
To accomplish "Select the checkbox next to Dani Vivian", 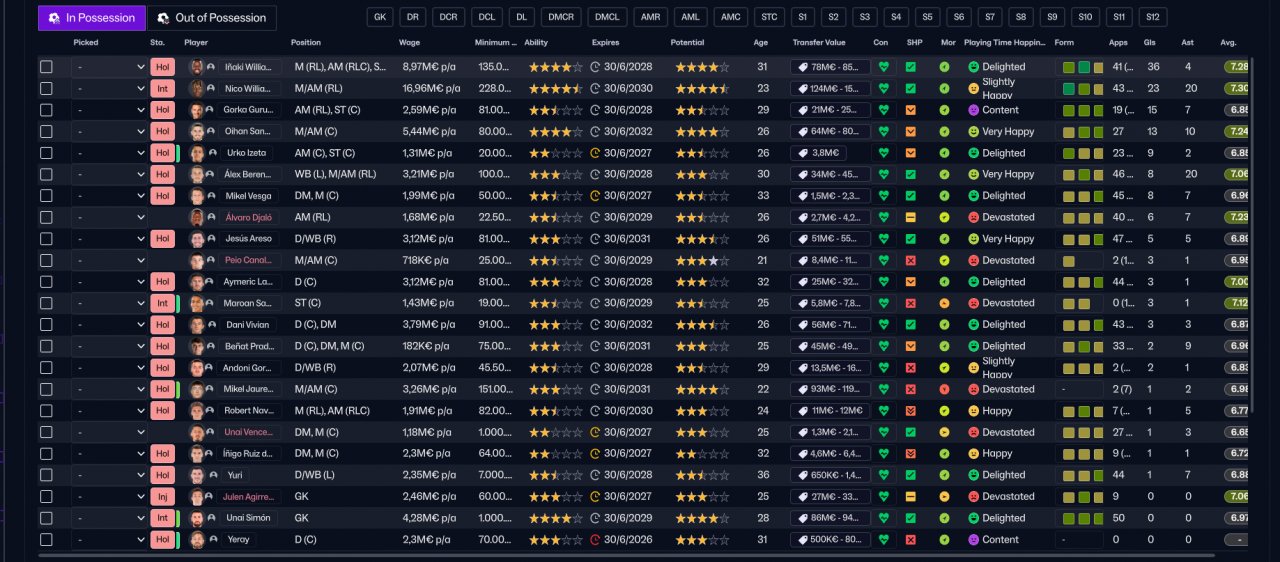I will [46, 325].
